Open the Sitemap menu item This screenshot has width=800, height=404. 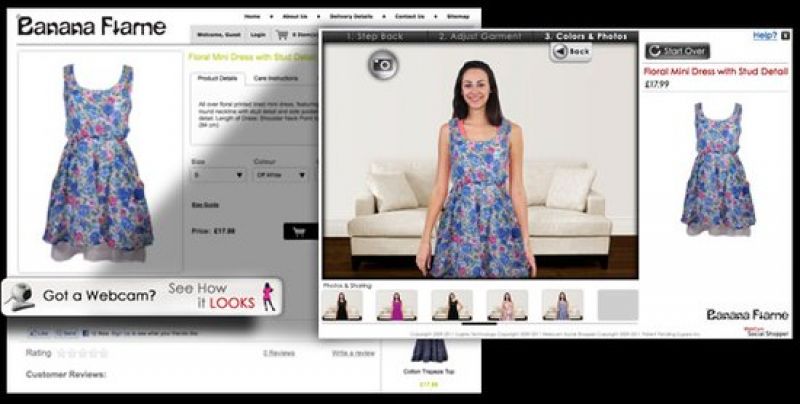[x=458, y=16]
